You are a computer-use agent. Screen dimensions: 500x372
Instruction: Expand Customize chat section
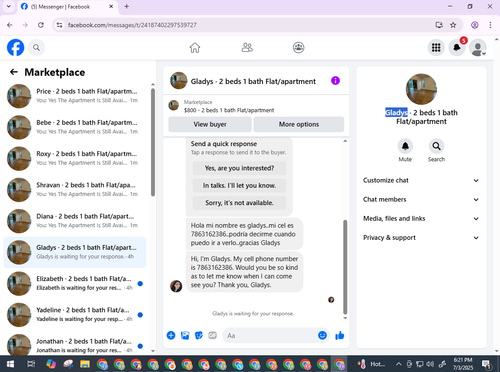click(x=421, y=180)
